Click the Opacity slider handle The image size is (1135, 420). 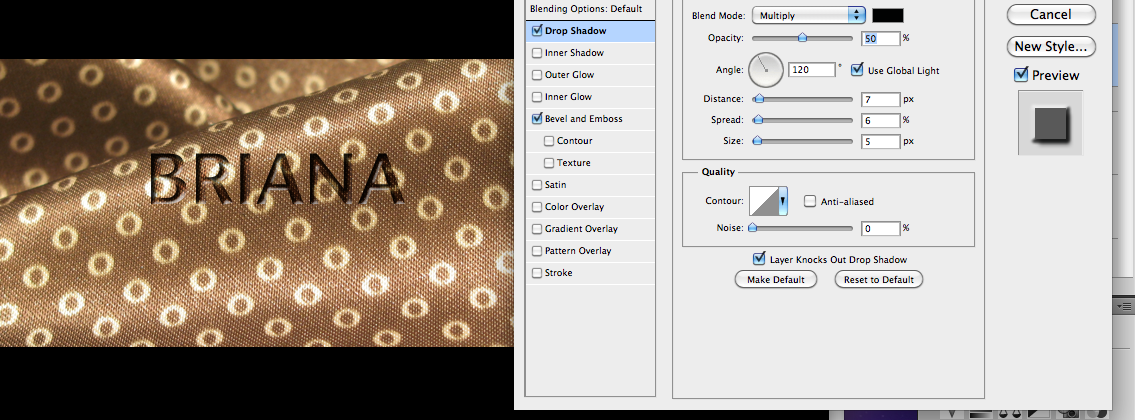tap(802, 37)
